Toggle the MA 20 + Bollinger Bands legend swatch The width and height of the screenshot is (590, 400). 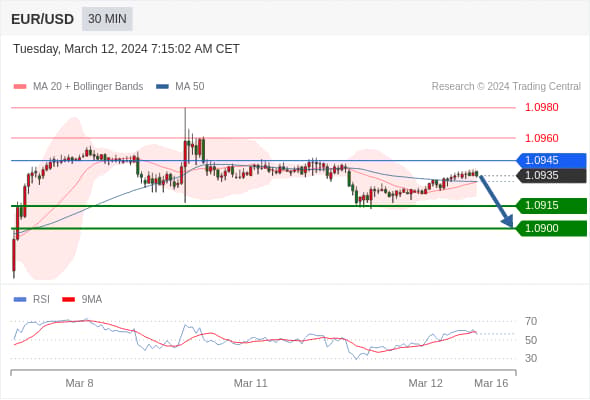tap(20, 87)
